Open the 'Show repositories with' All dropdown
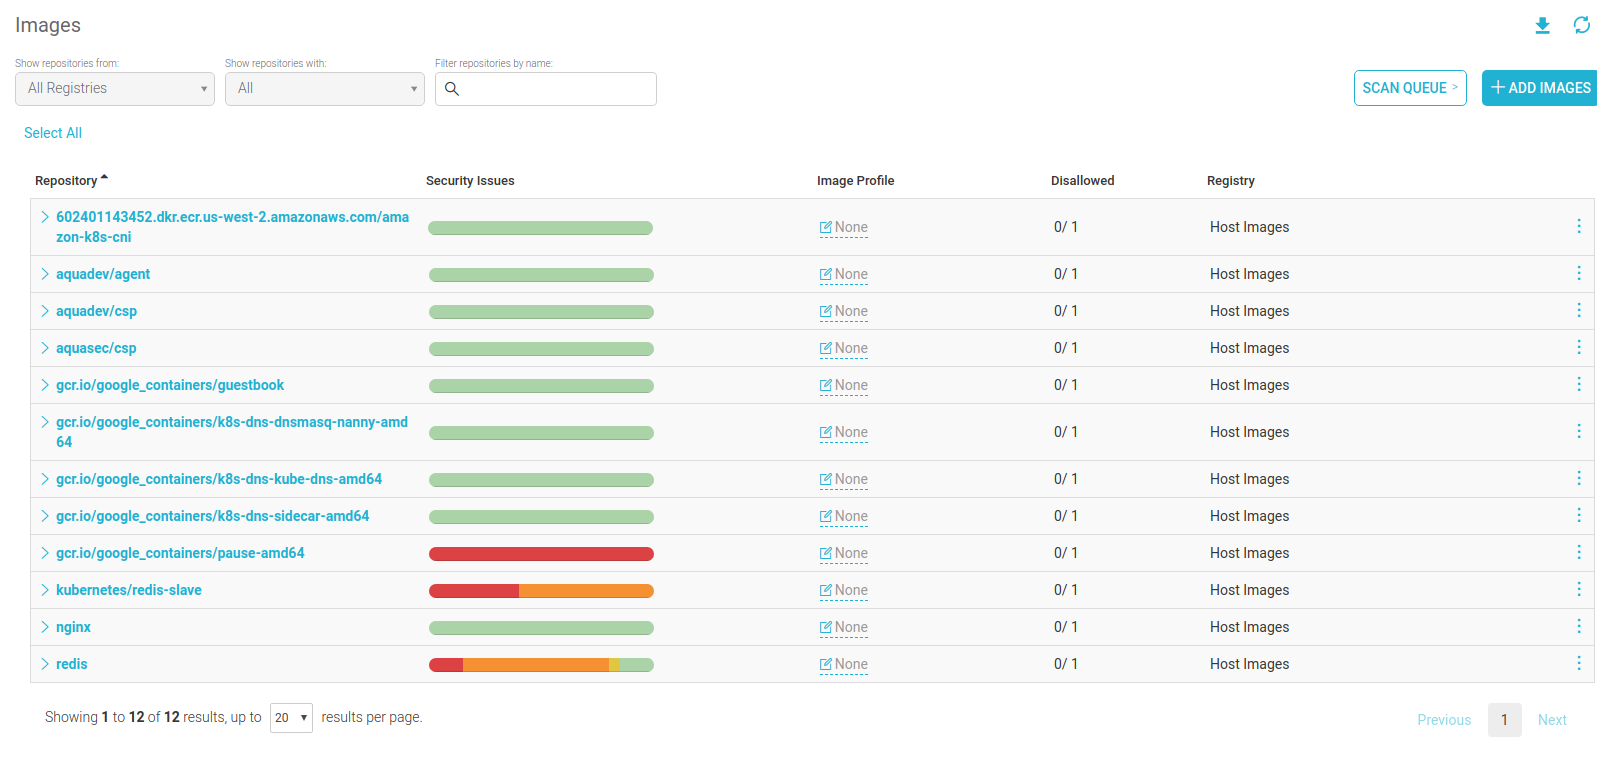Screen dimensions: 1597x768 coord(325,89)
